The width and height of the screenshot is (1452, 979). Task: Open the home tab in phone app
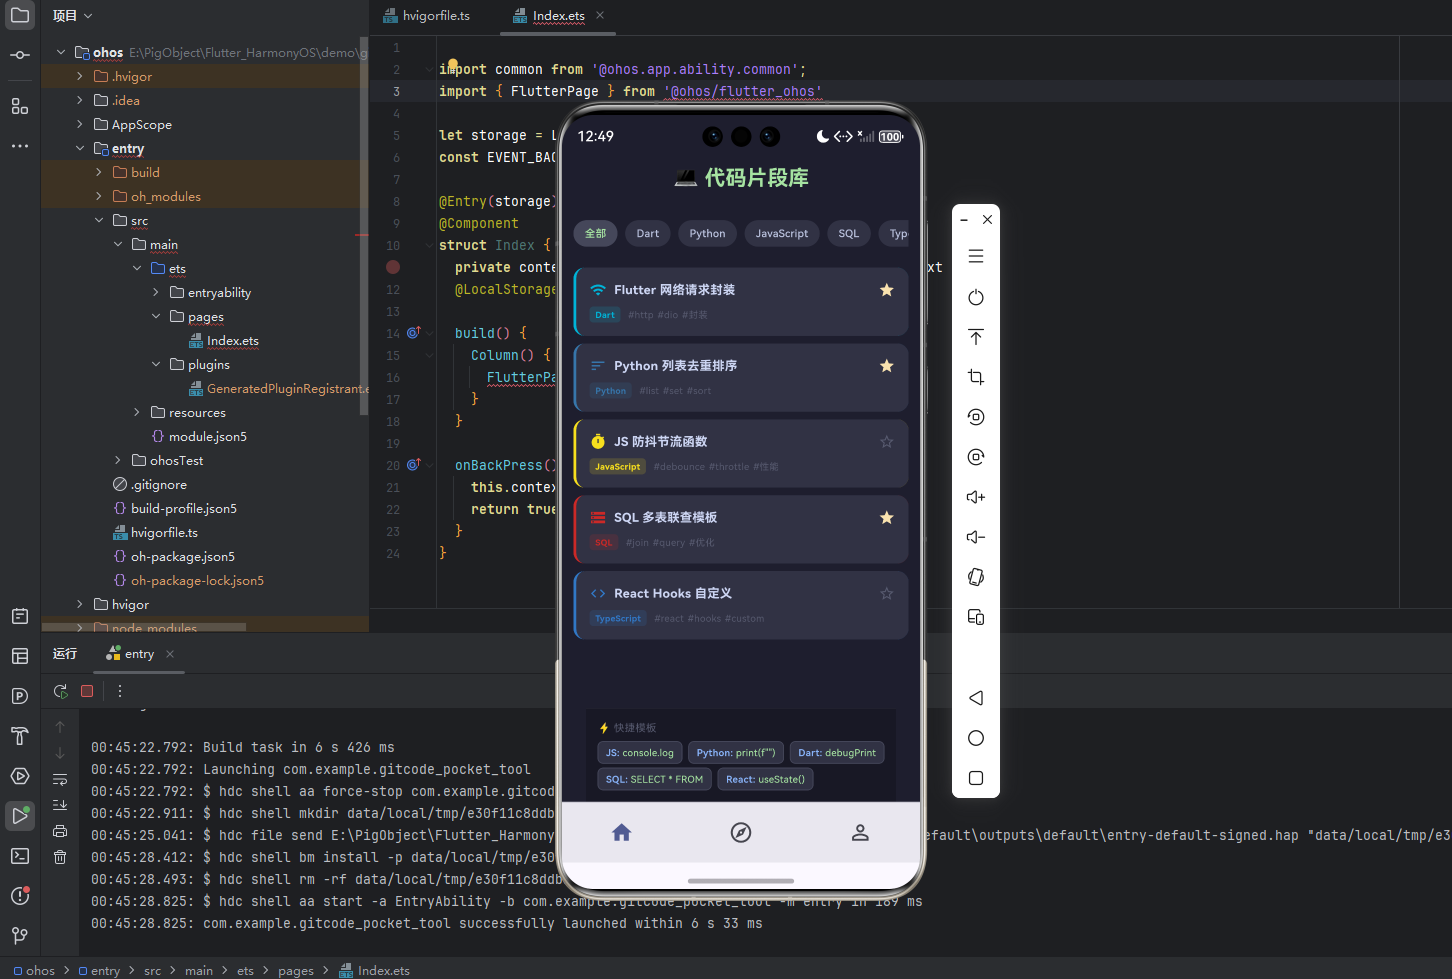click(621, 832)
